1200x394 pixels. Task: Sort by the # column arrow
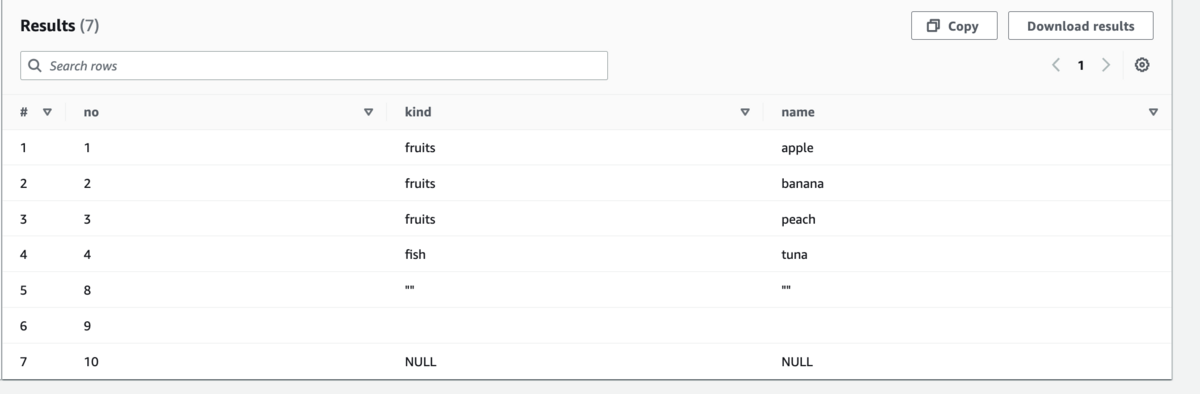point(47,113)
